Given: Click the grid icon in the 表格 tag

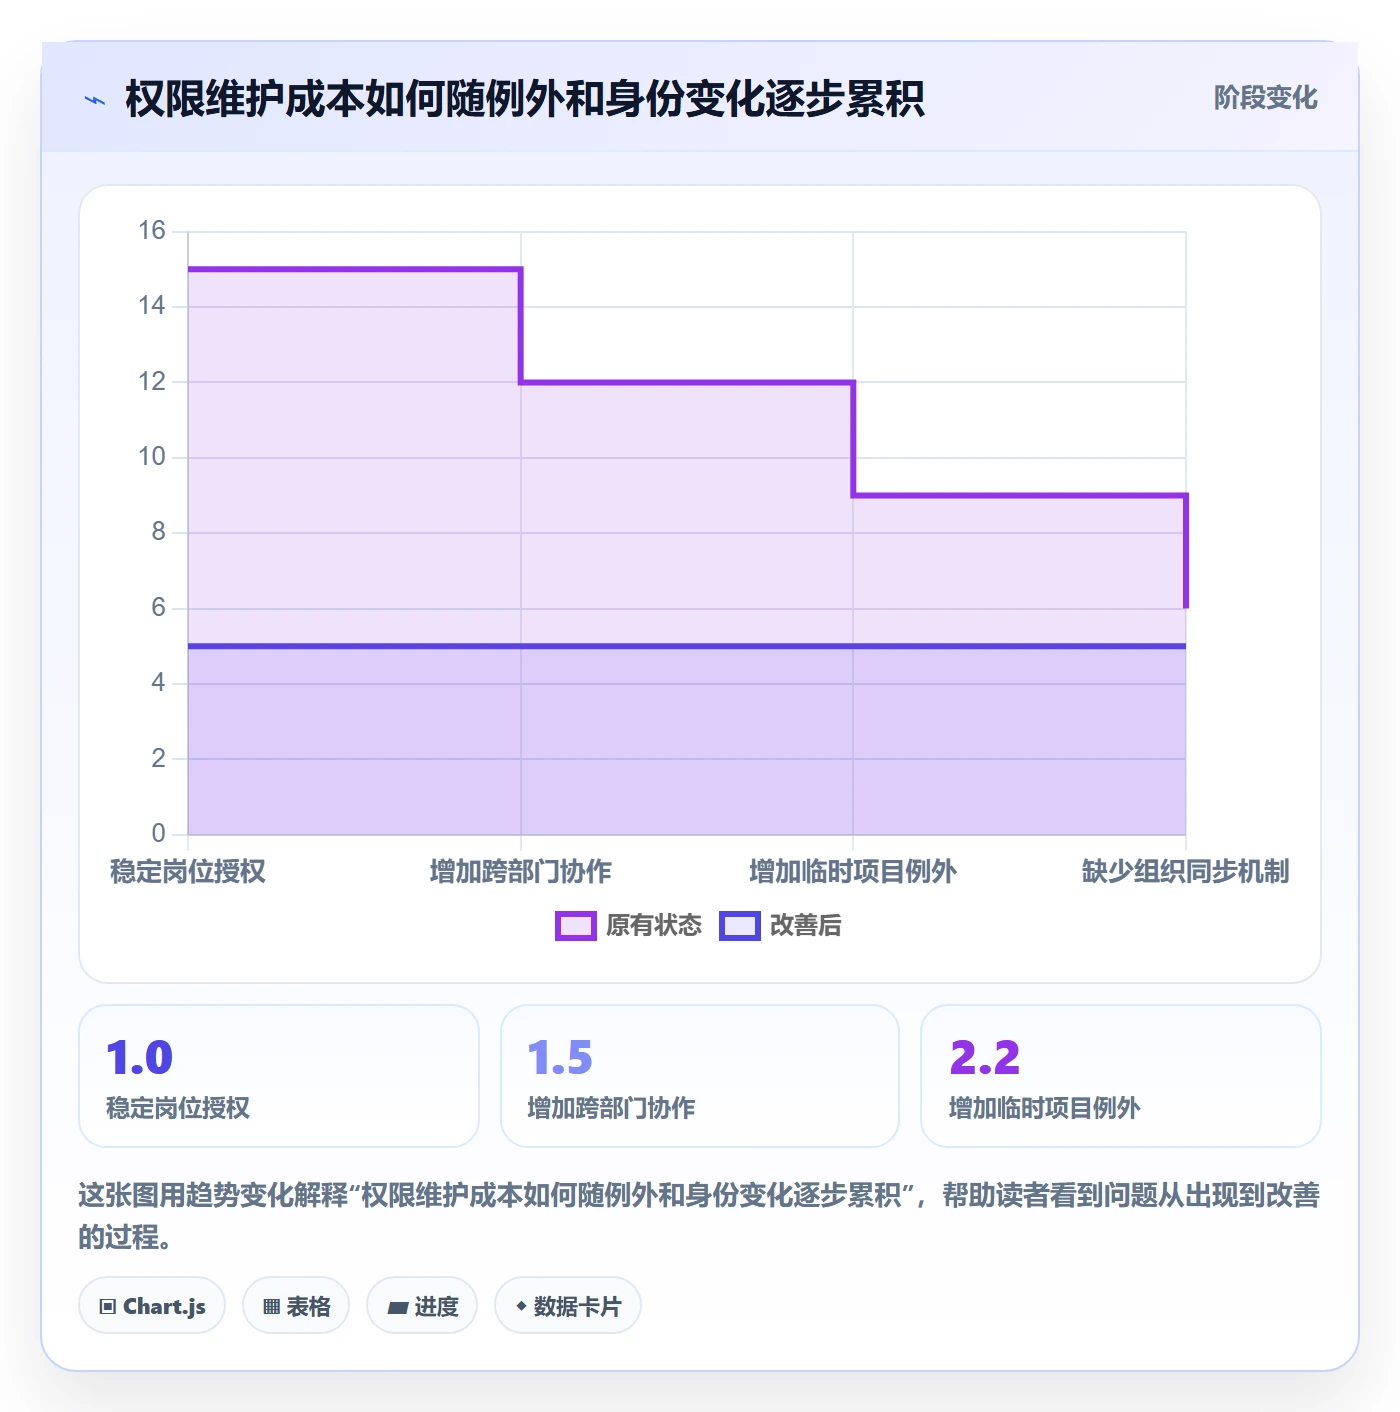Looking at the screenshot, I should pos(271,1307).
